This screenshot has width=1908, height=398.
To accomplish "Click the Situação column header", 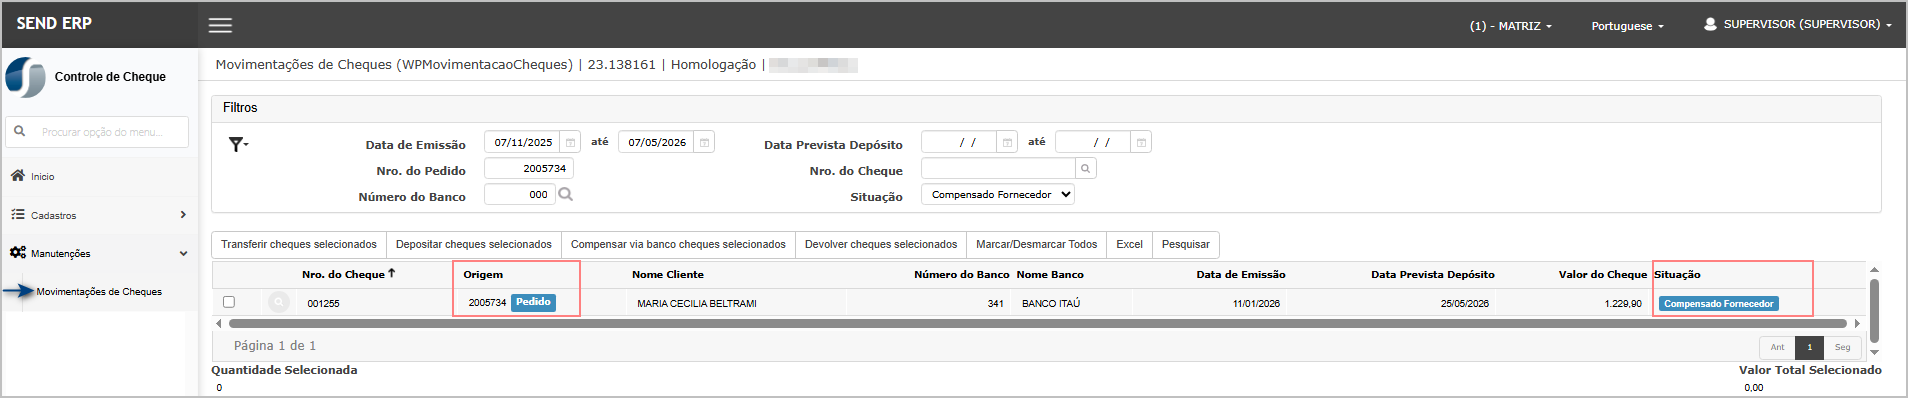I will pyautogui.click(x=1677, y=274).
